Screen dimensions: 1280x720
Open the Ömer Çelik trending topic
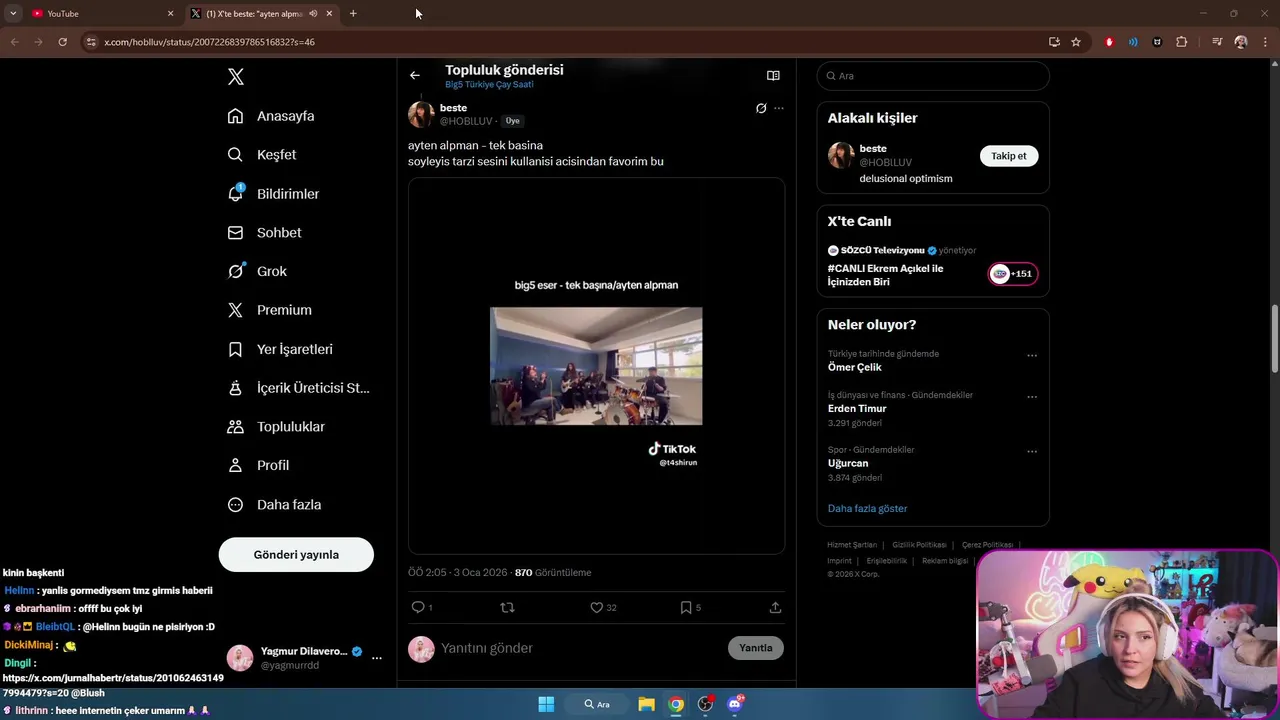(x=855, y=367)
